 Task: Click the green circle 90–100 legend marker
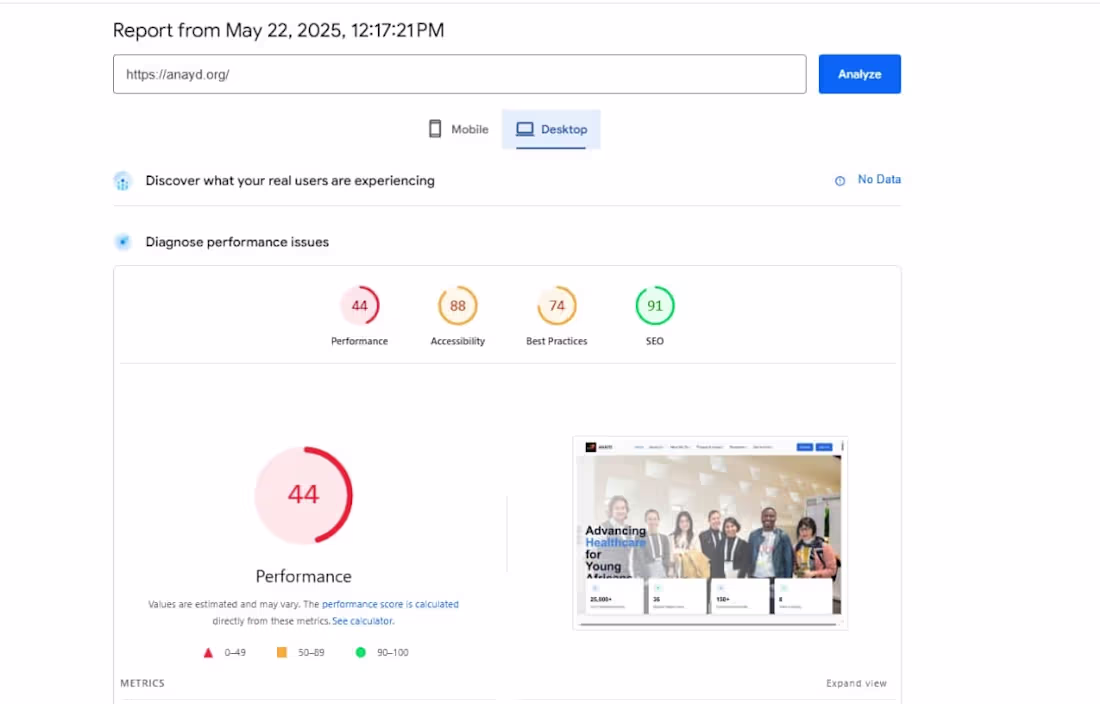361,652
